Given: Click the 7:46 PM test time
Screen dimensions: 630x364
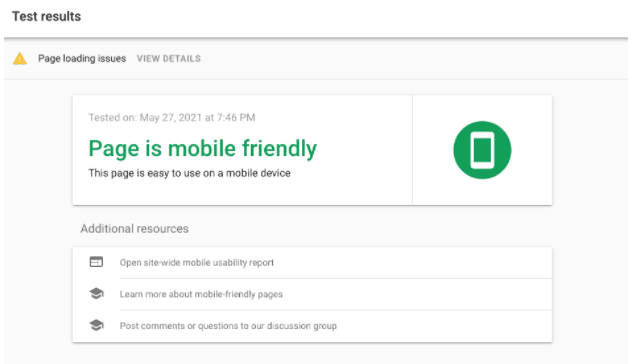Looking at the screenshot, I should click(x=236, y=117).
